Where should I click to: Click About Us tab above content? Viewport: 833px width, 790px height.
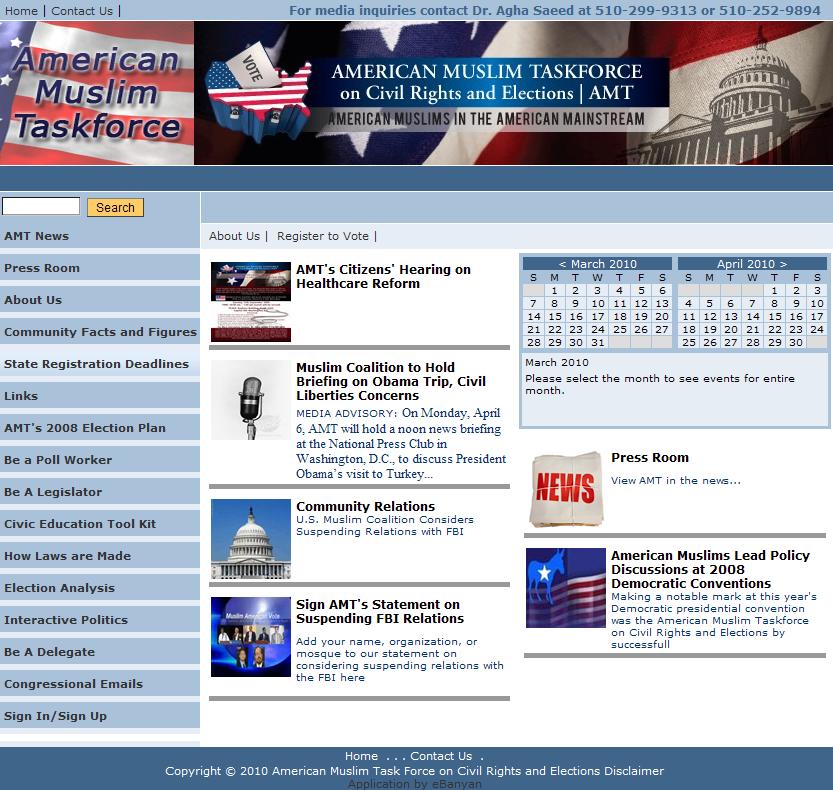234,236
